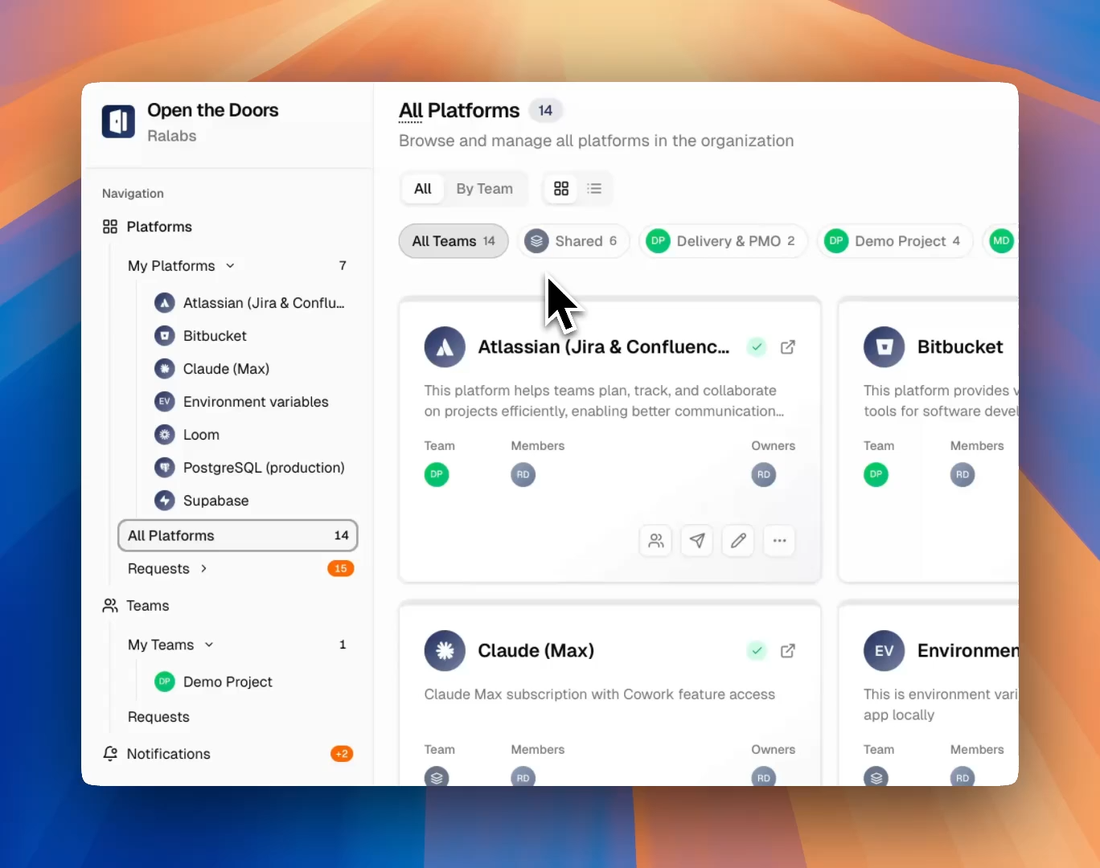Open the Supabase sidebar entry
The width and height of the screenshot is (1100, 868).
coord(215,501)
